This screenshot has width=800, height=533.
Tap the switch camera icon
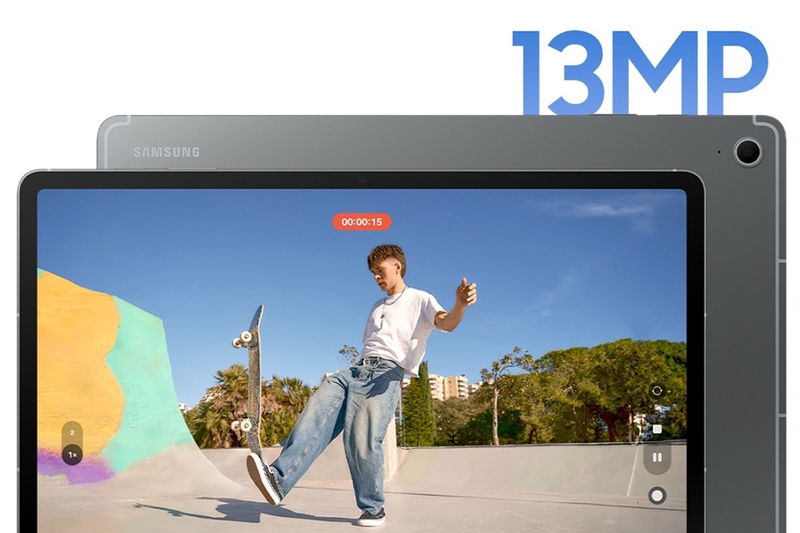[657, 391]
